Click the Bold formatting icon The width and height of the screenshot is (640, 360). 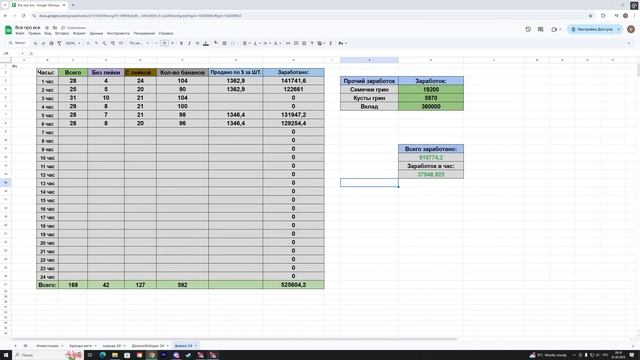(181, 43)
